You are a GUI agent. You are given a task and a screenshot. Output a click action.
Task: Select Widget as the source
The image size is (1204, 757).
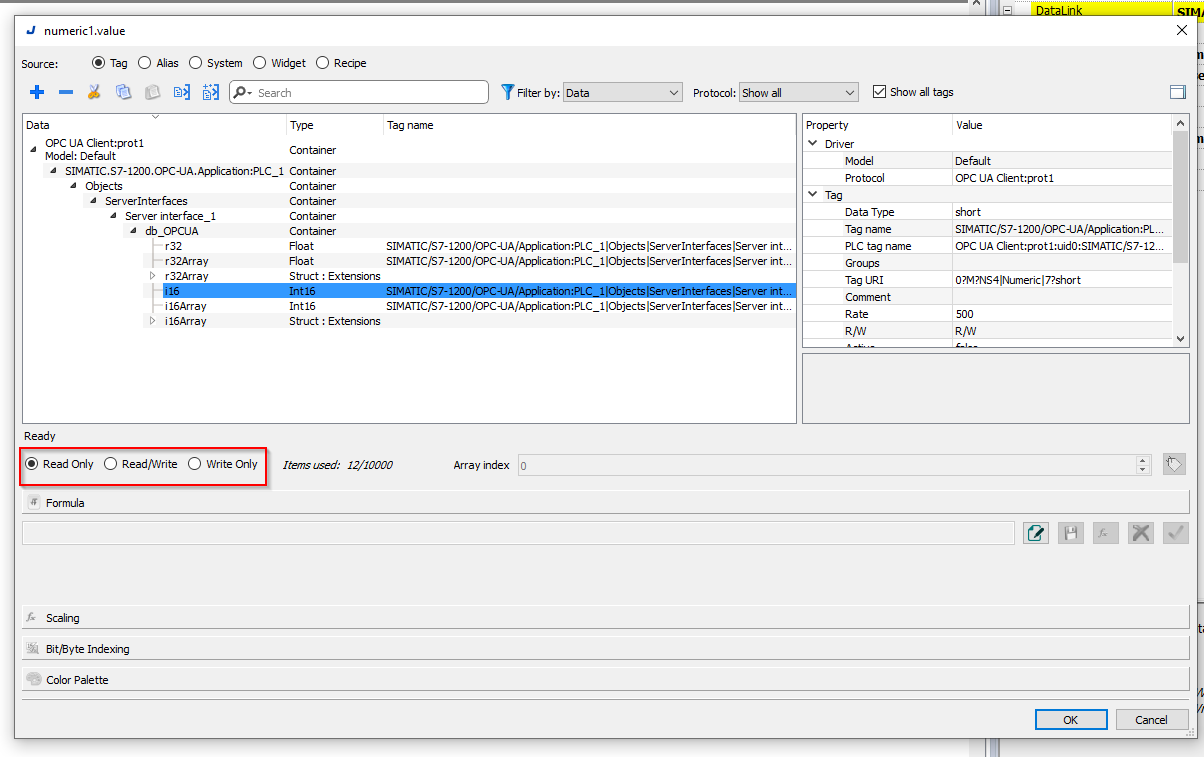260,63
